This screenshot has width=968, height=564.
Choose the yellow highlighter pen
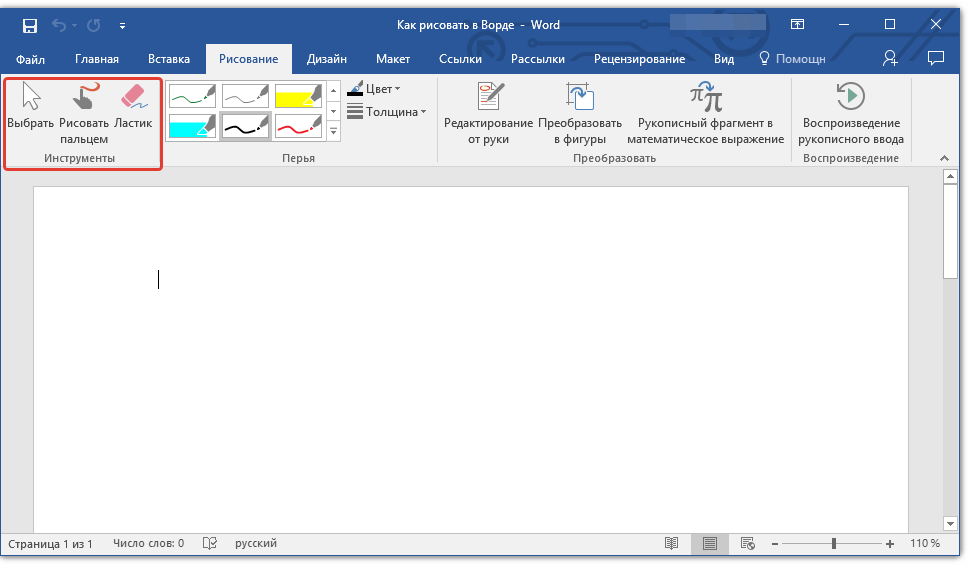[x=298, y=96]
